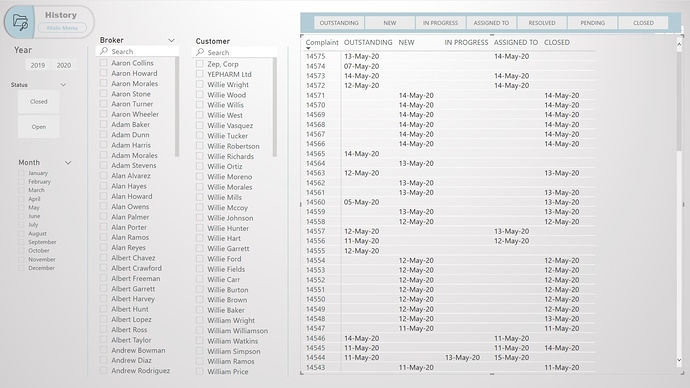Open the Main Menu button
The image size is (690, 388).
[62, 28]
